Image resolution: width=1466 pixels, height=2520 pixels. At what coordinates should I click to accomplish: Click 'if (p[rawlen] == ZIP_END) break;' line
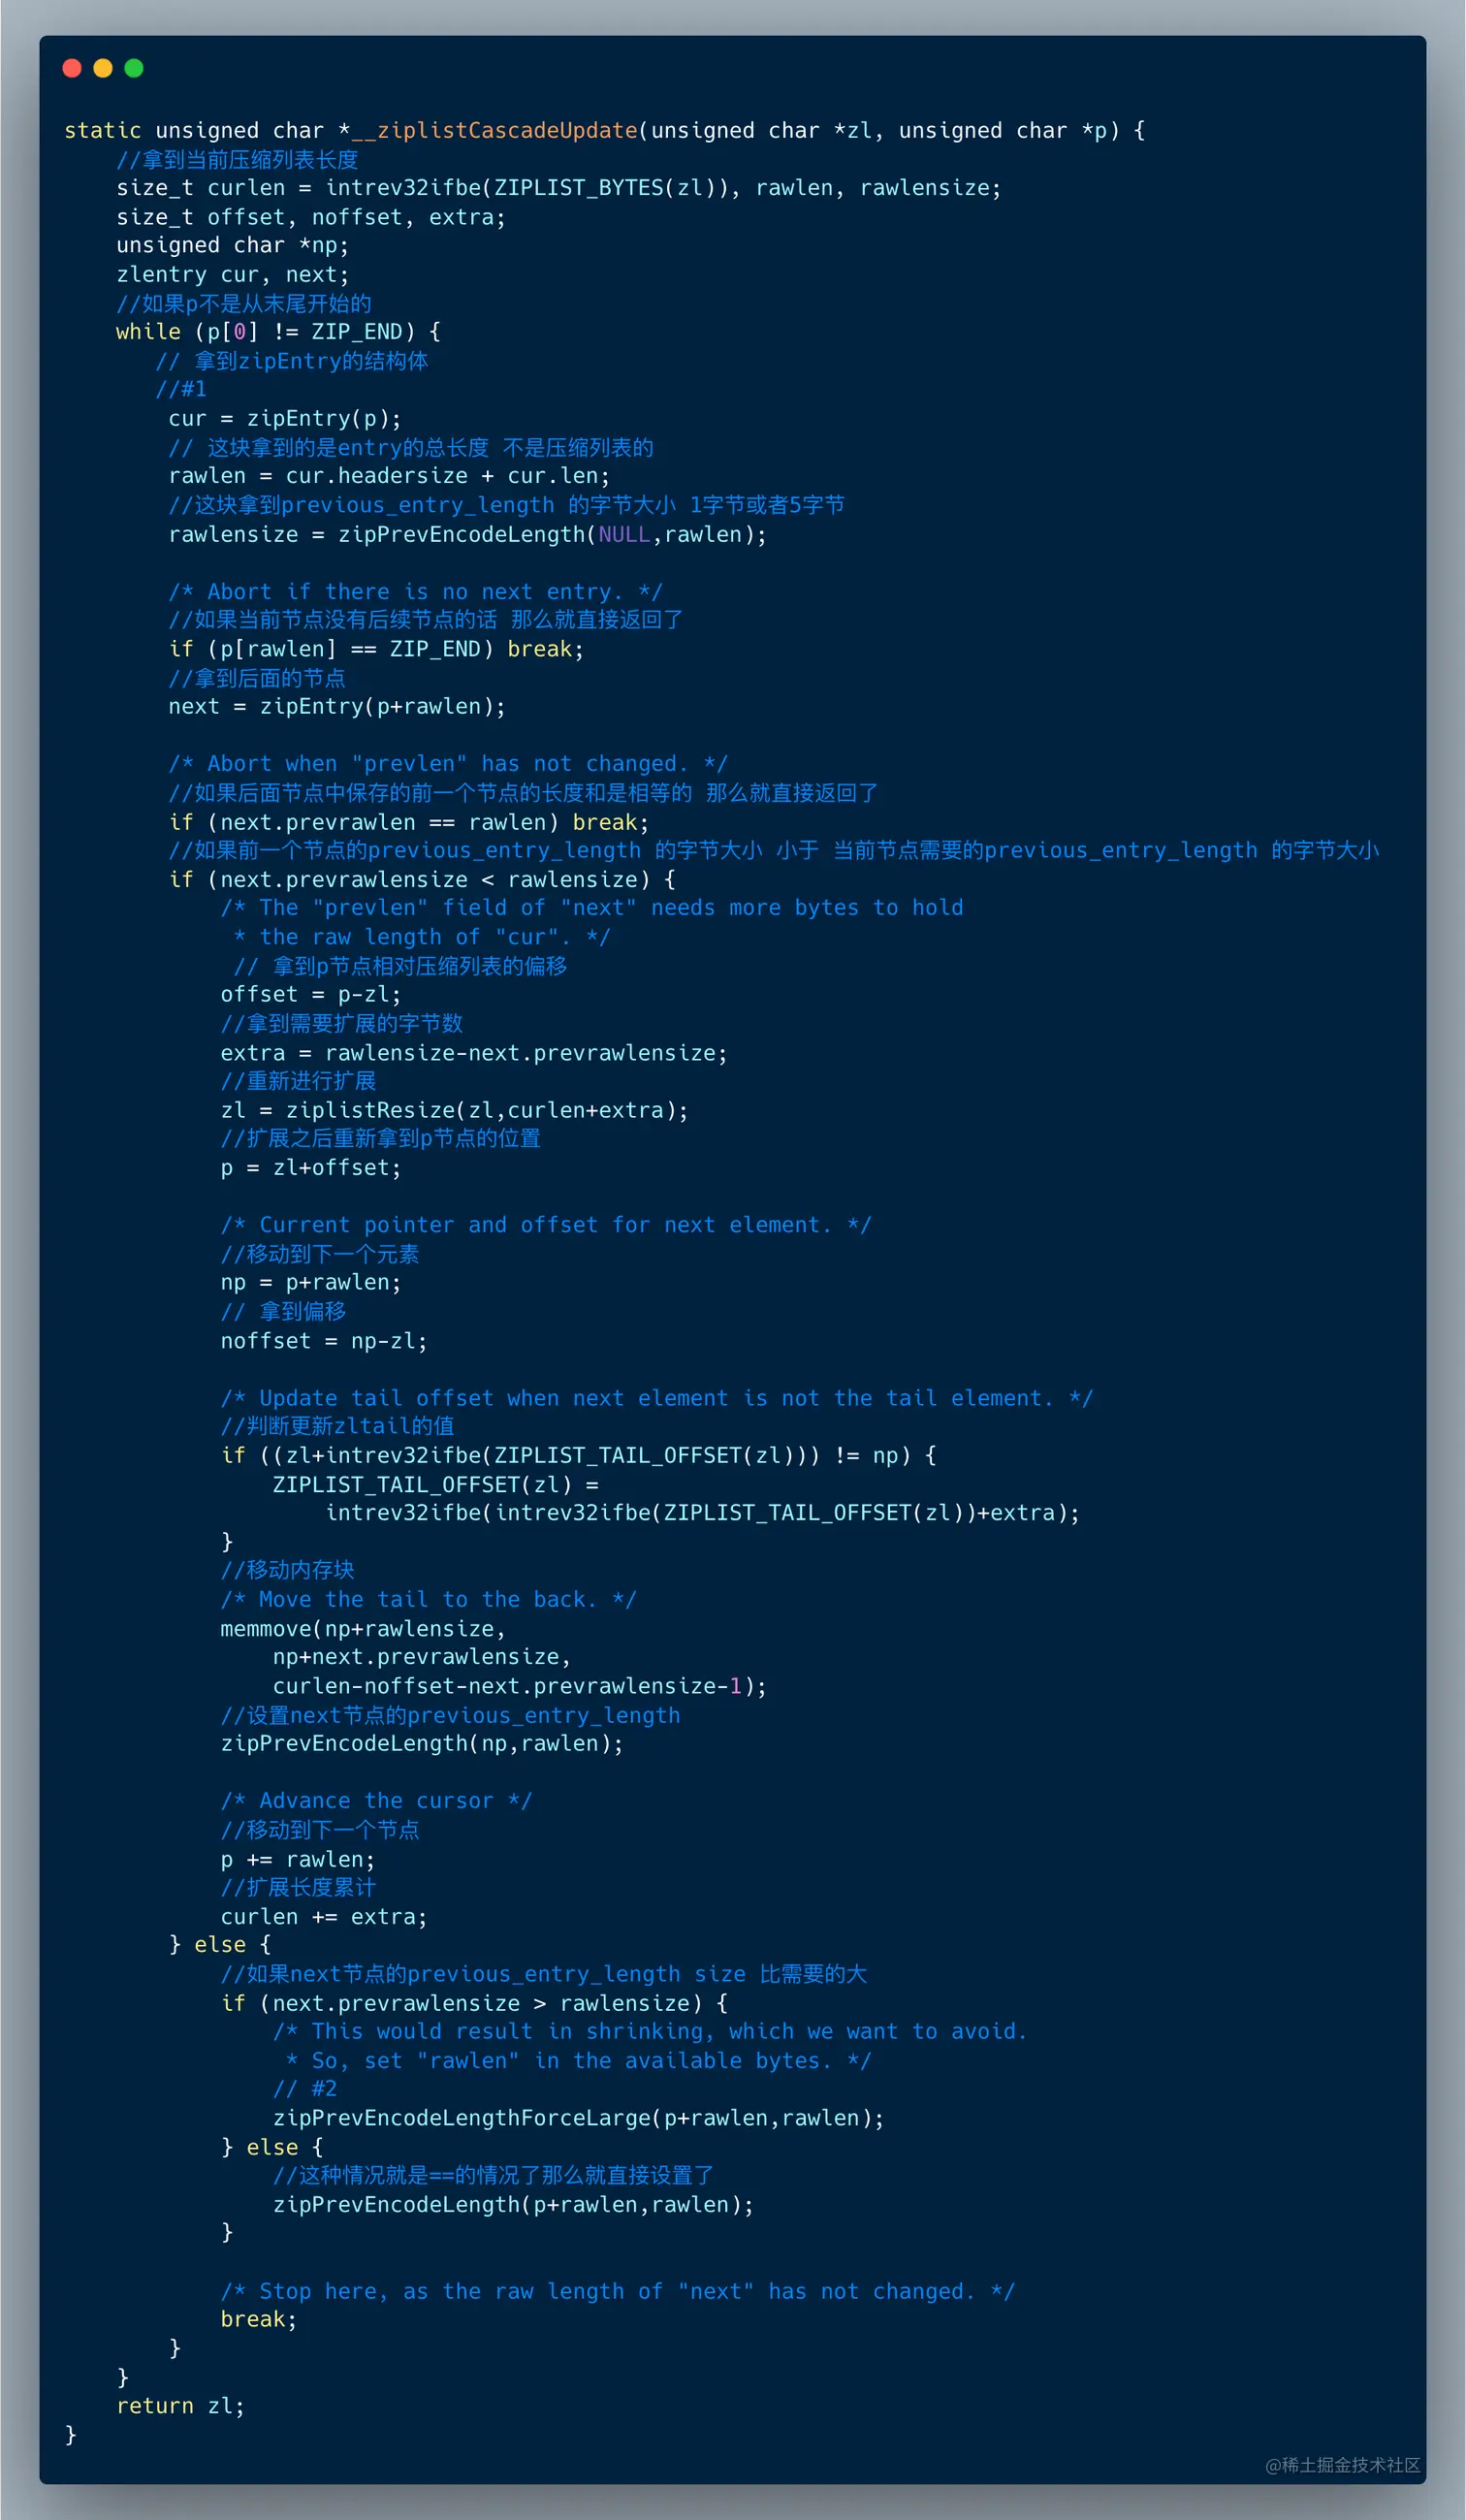click(376, 649)
